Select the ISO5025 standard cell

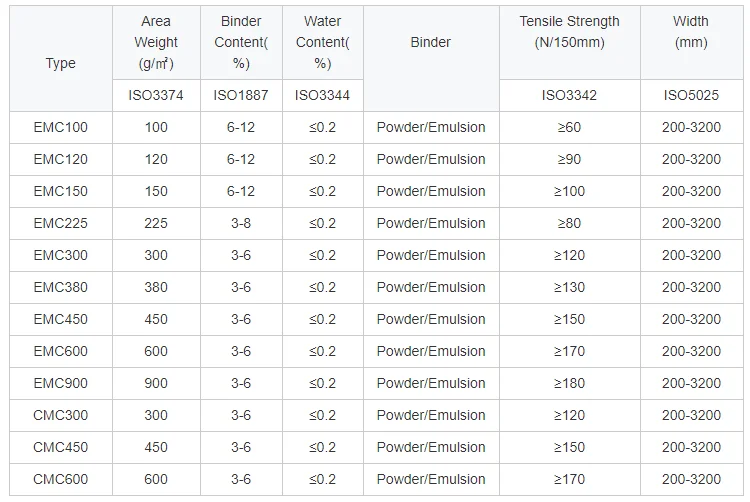(690, 95)
